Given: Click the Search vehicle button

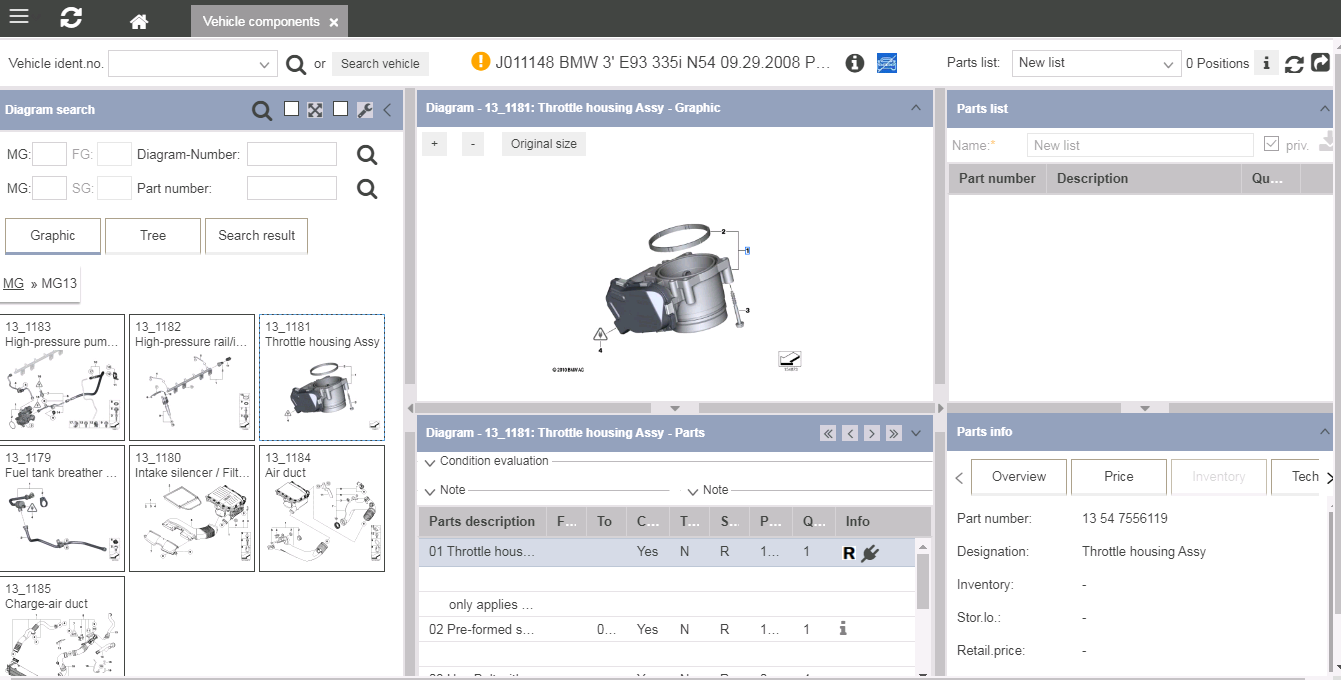Looking at the screenshot, I should (x=380, y=64).
